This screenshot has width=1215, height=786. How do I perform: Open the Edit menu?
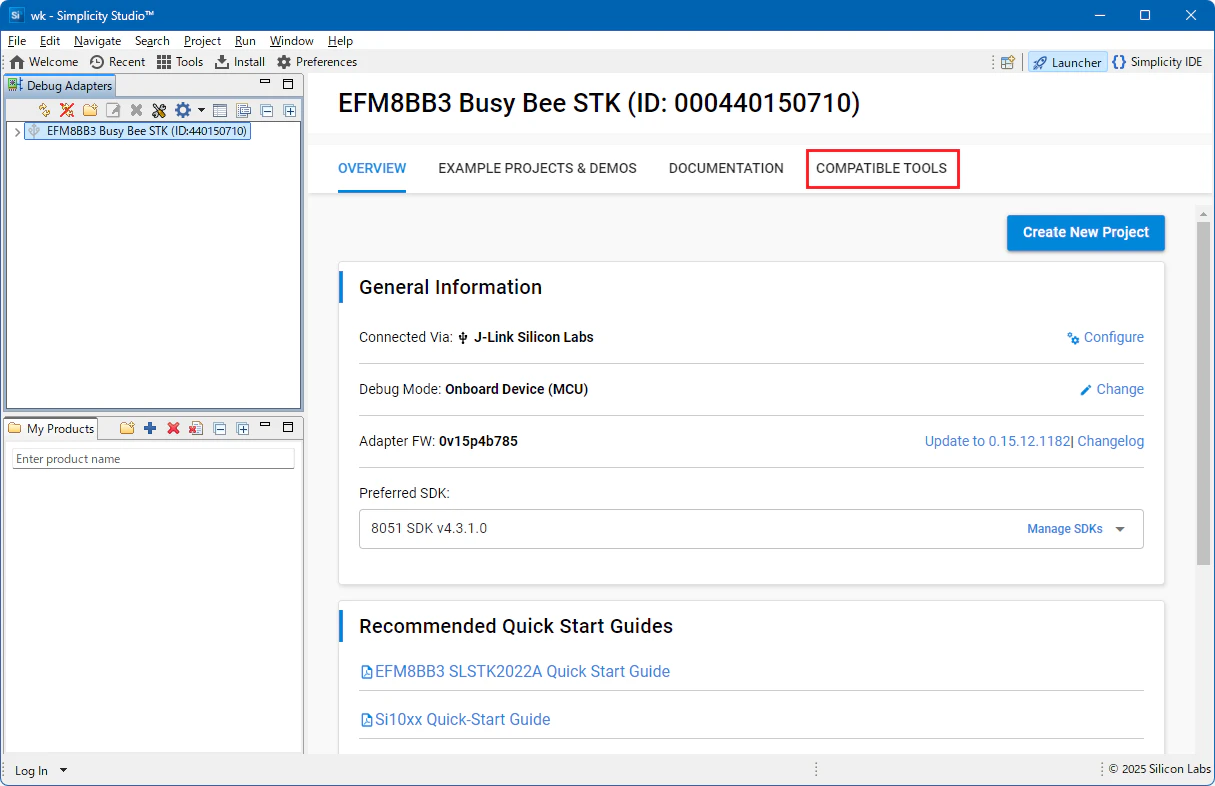(50, 41)
